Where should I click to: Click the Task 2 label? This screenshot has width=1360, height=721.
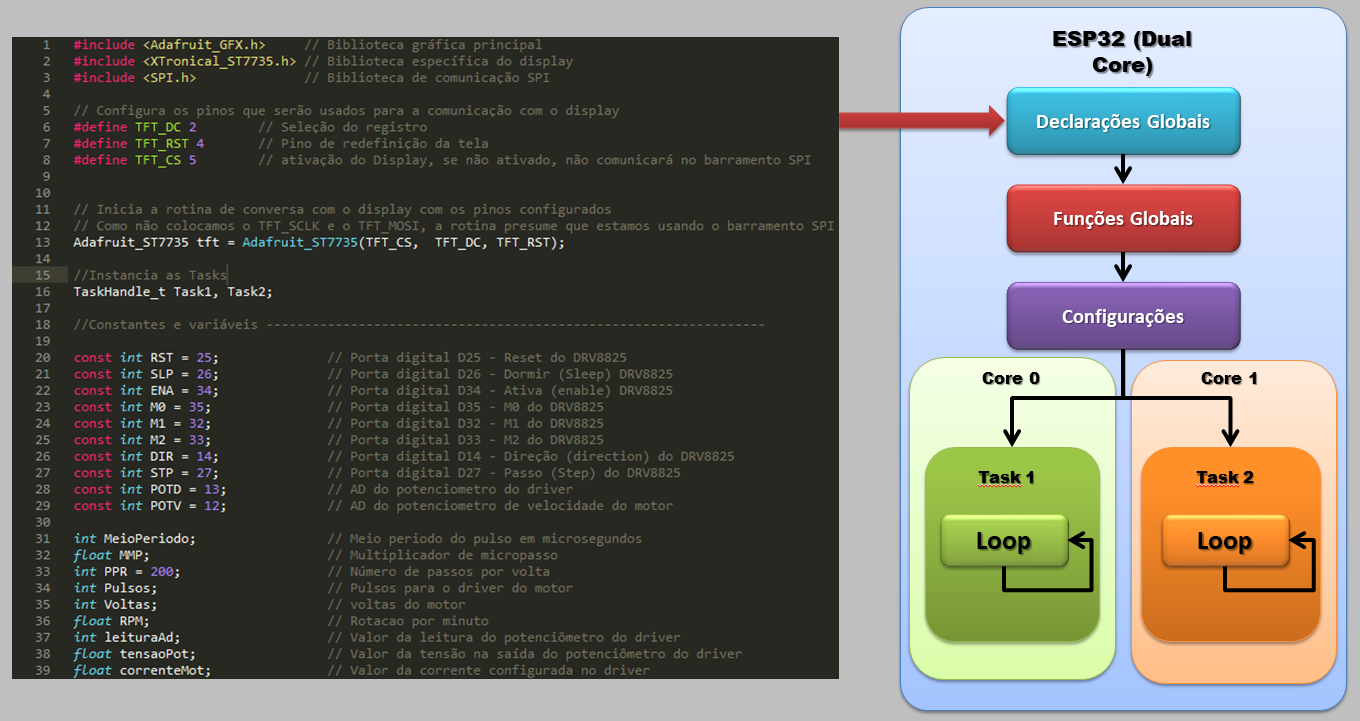pyautogui.click(x=1225, y=478)
